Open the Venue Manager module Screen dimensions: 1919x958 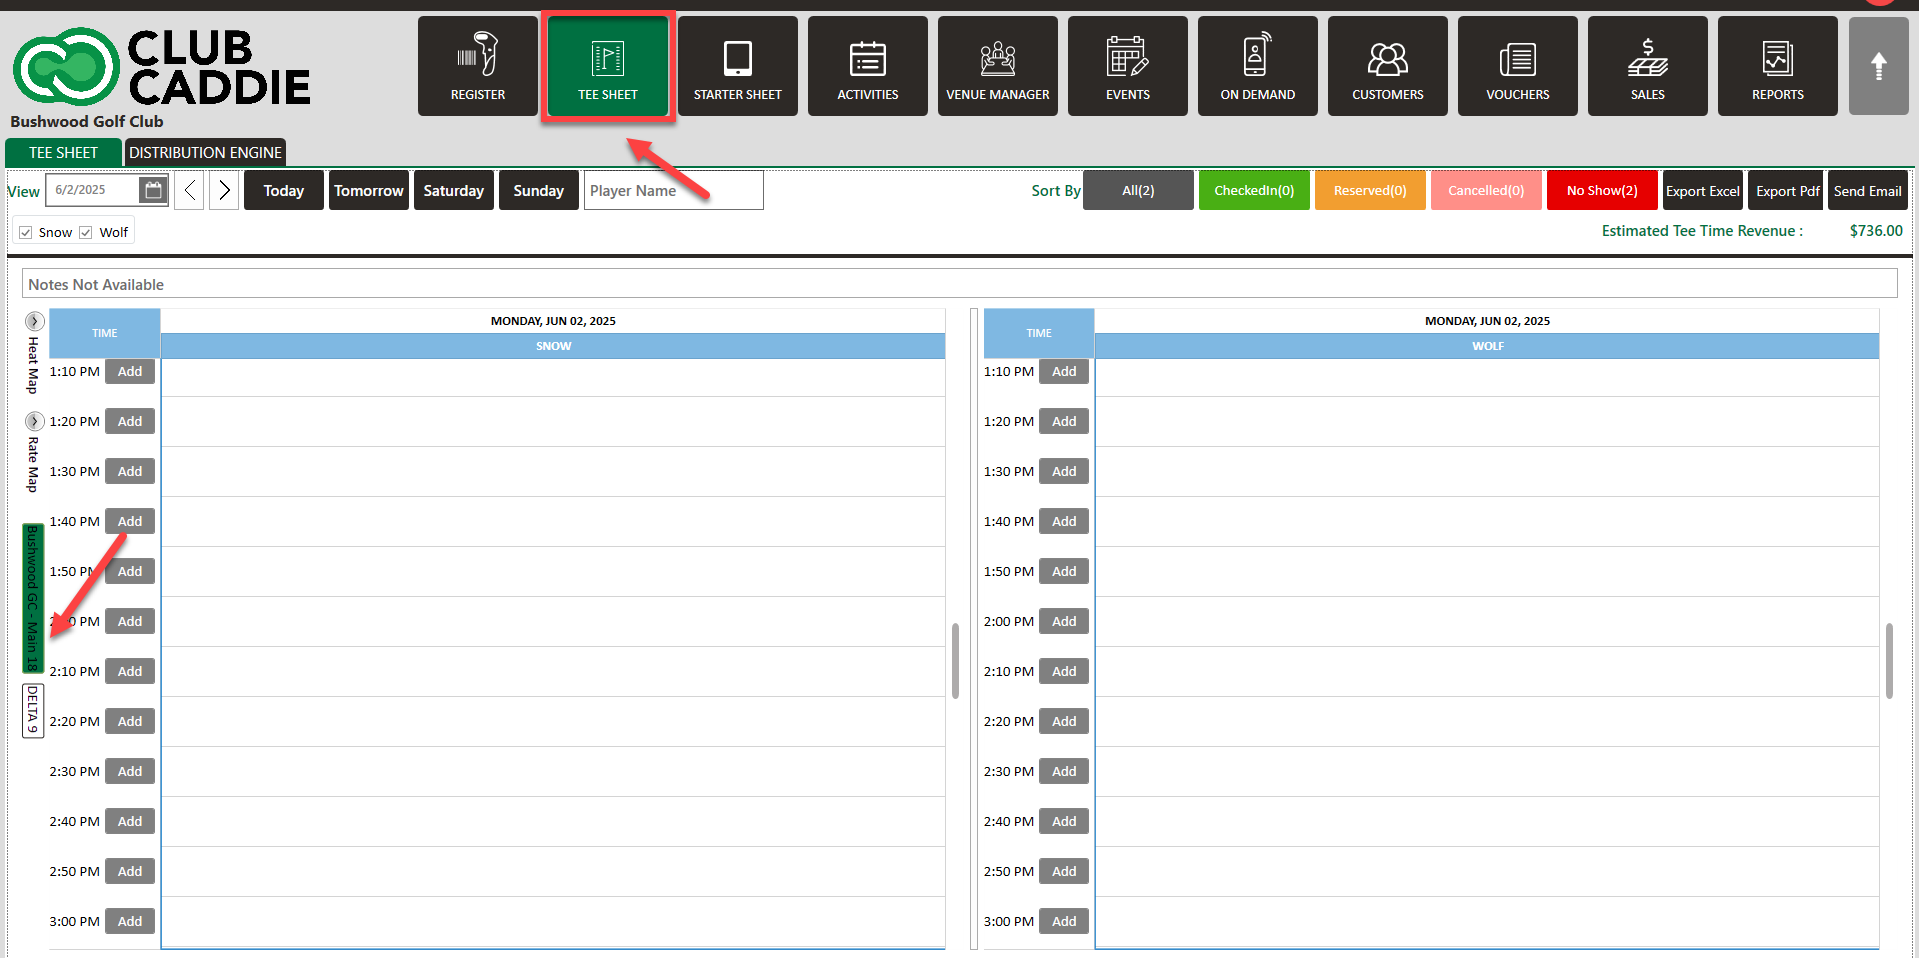[998, 66]
